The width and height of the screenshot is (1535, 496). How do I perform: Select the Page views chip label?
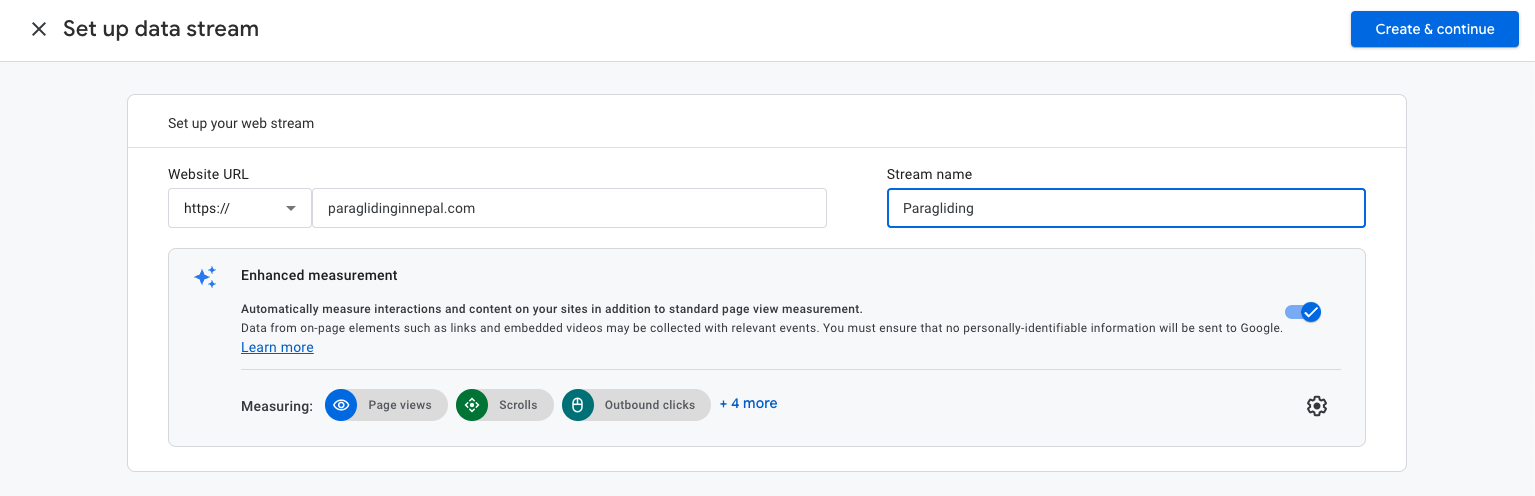399,405
